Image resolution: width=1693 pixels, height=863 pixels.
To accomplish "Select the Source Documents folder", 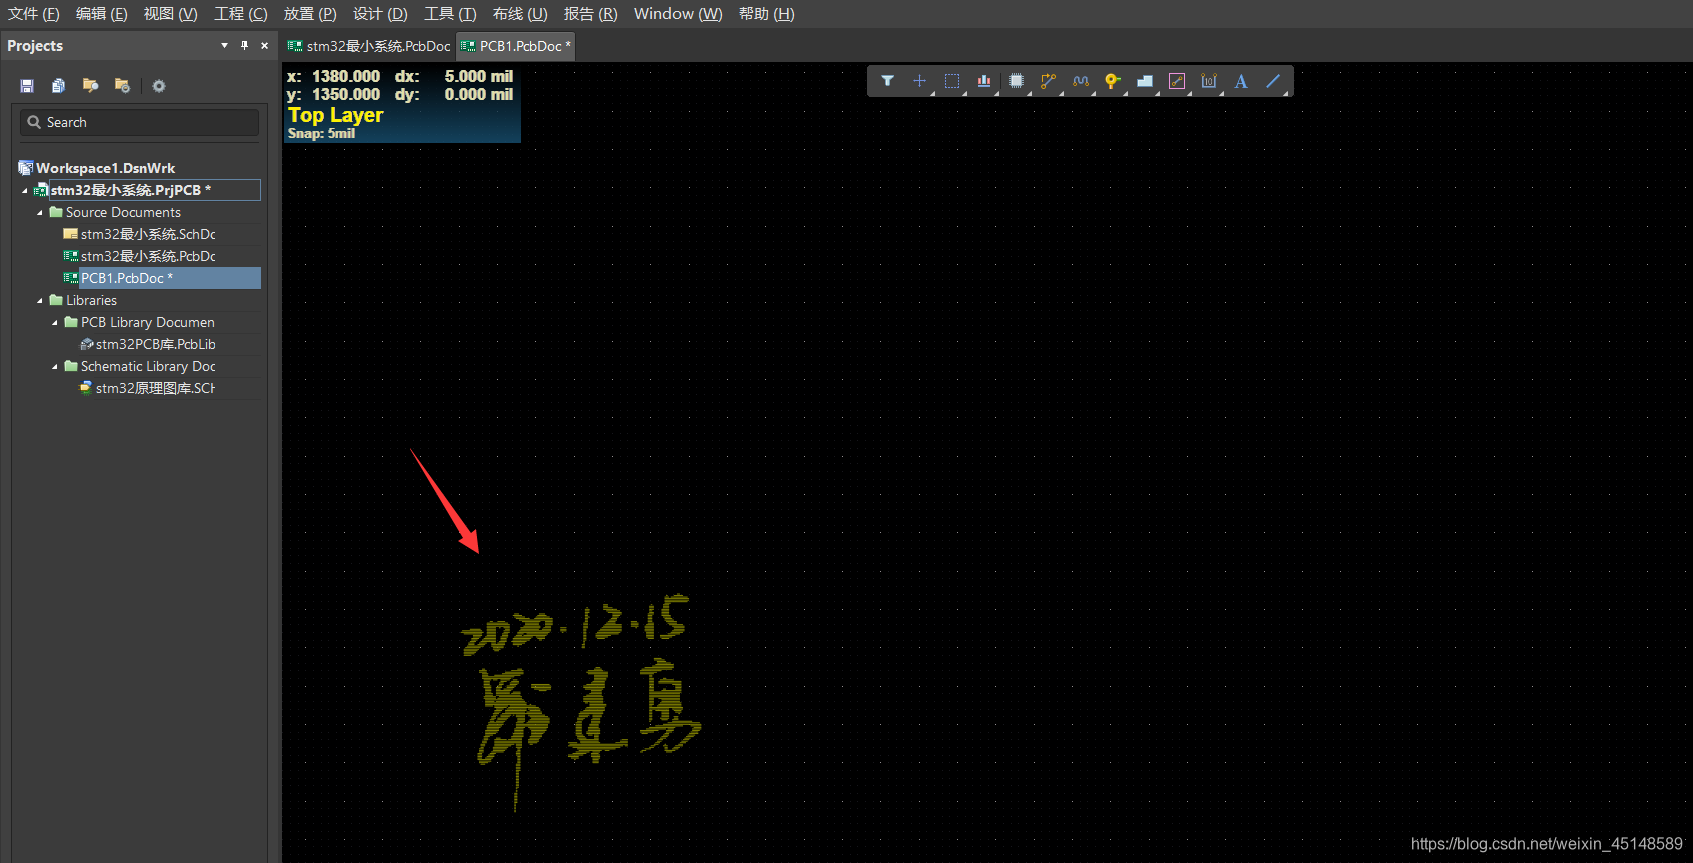I will [123, 212].
